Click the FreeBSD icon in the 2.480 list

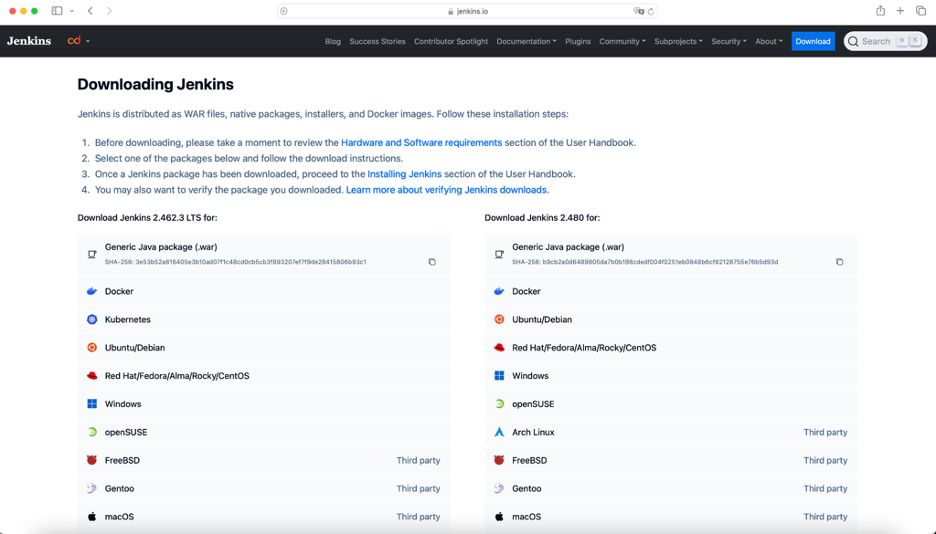tap(499, 460)
